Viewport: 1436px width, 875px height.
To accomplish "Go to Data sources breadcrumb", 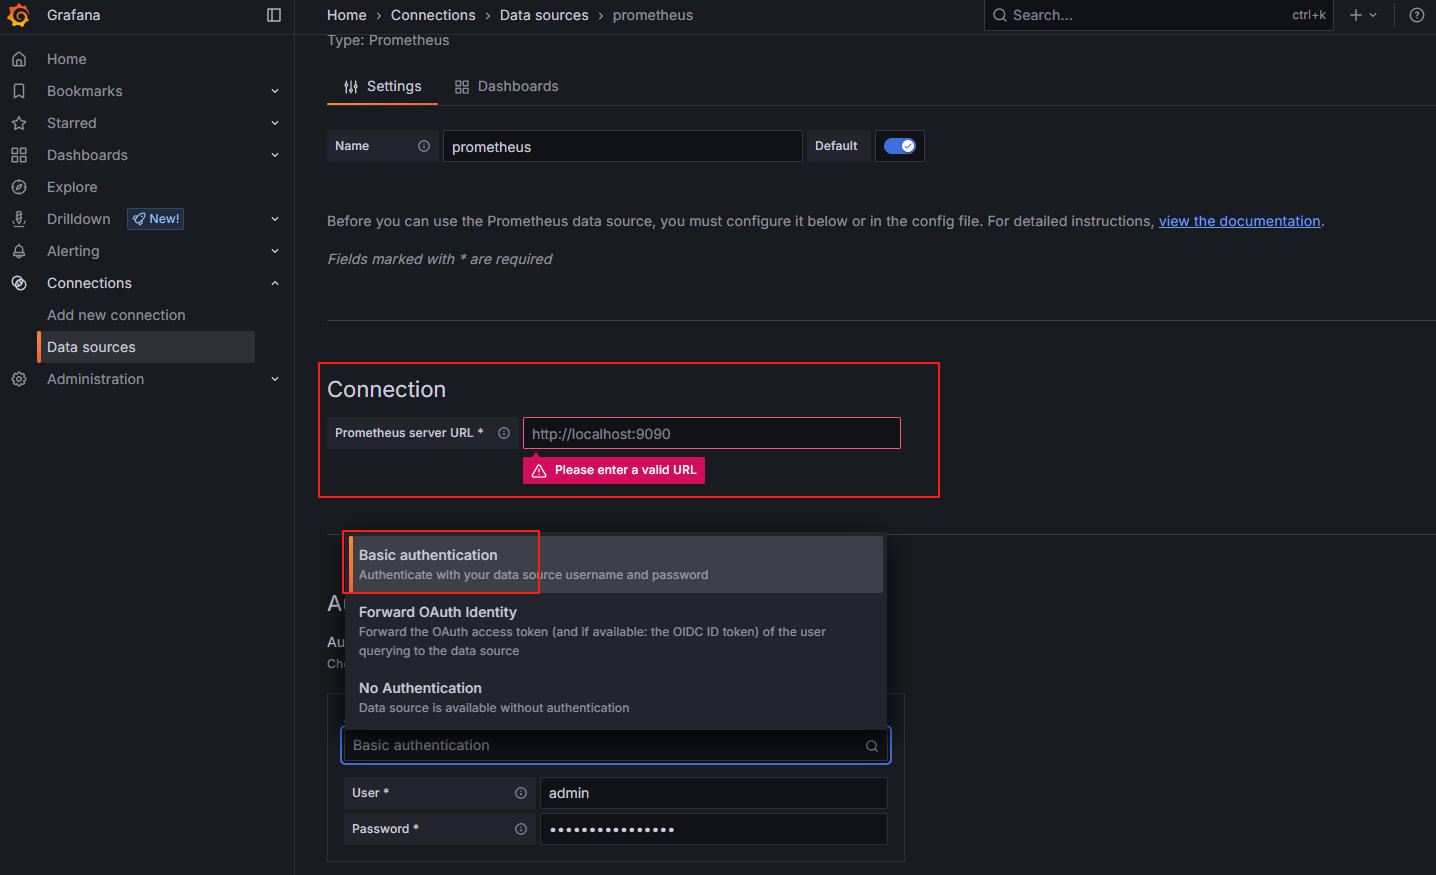I will pos(544,15).
